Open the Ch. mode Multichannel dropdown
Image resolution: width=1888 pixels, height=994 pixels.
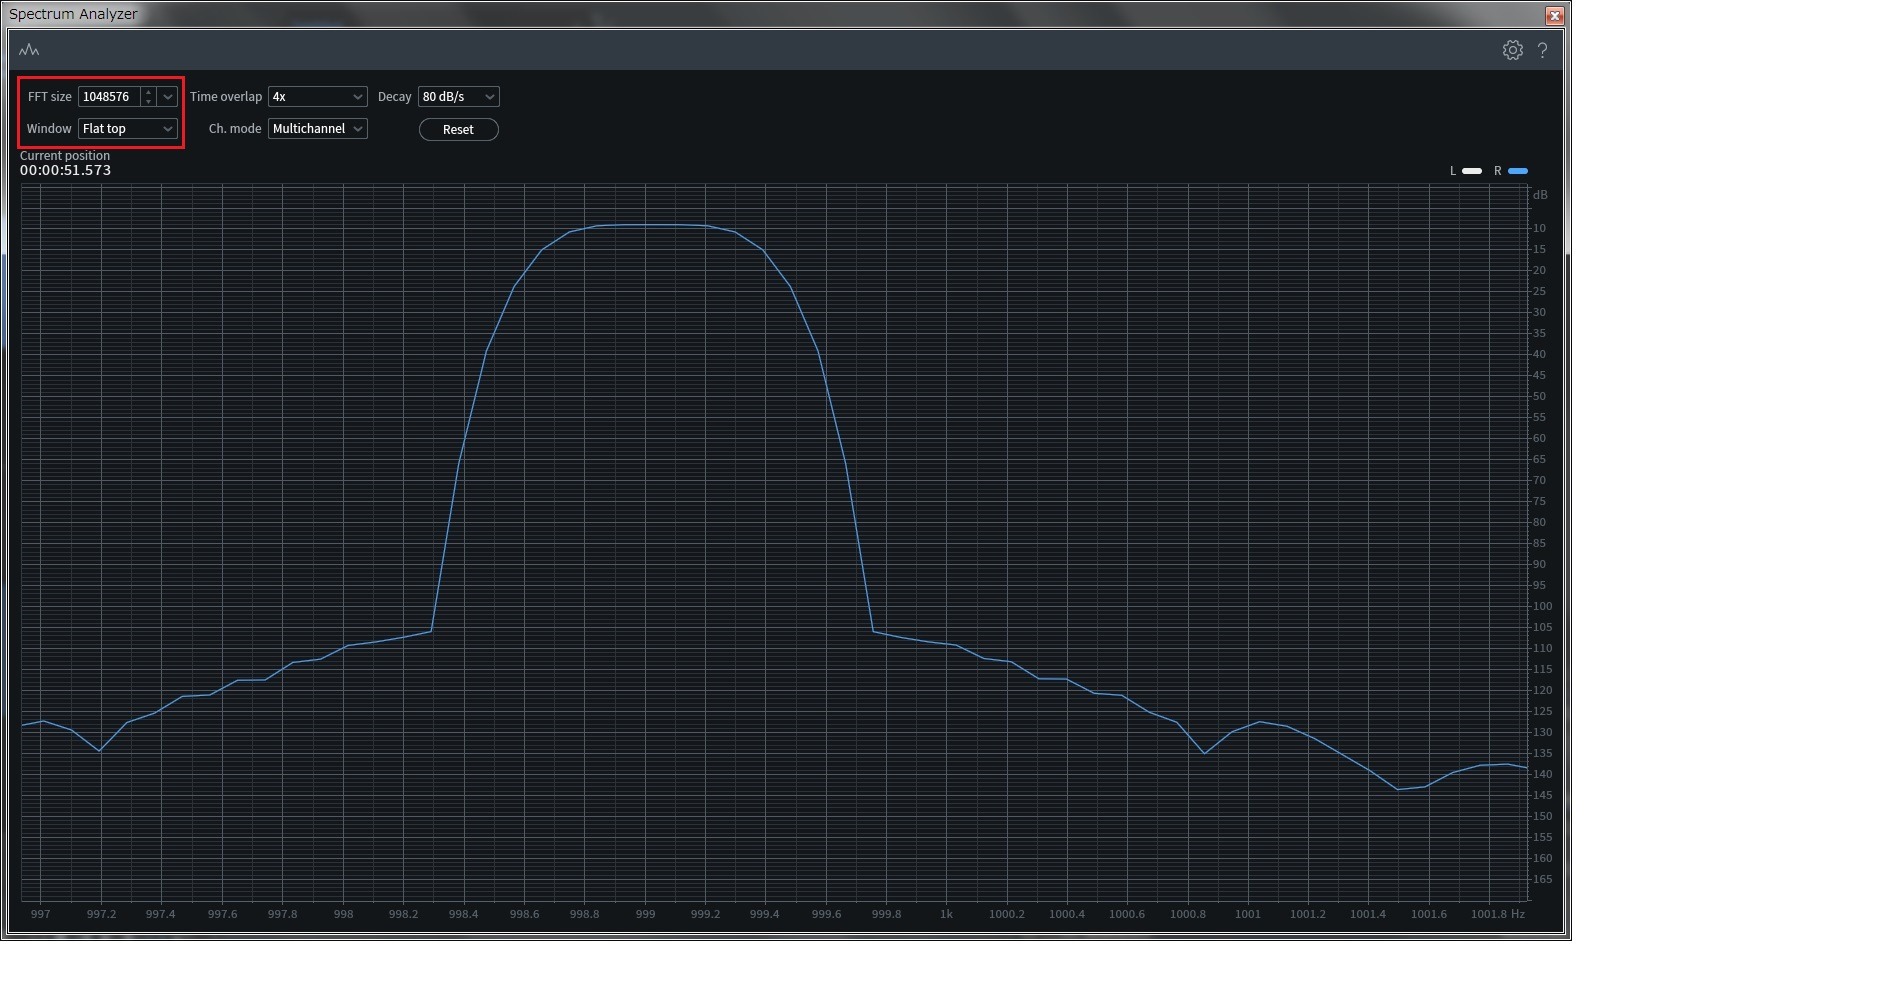(x=317, y=129)
